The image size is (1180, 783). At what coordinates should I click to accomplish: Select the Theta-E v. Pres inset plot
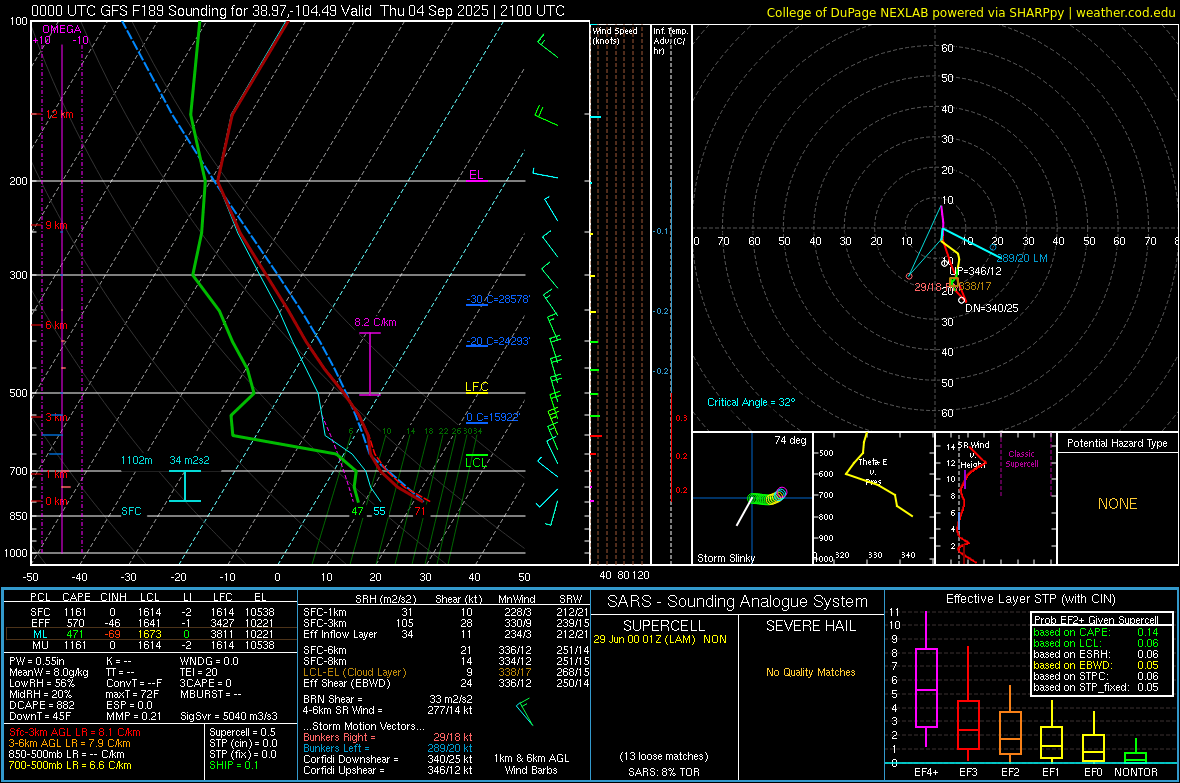click(x=873, y=498)
